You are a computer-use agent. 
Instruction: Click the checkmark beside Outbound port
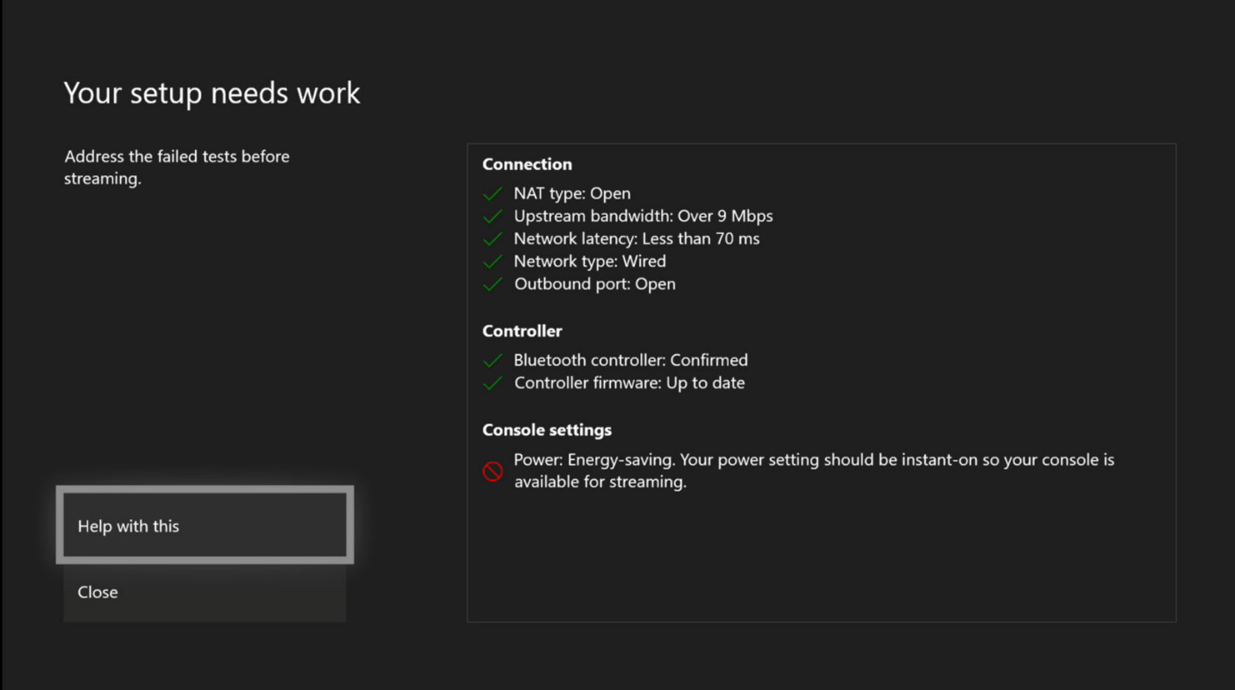[492, 284]
